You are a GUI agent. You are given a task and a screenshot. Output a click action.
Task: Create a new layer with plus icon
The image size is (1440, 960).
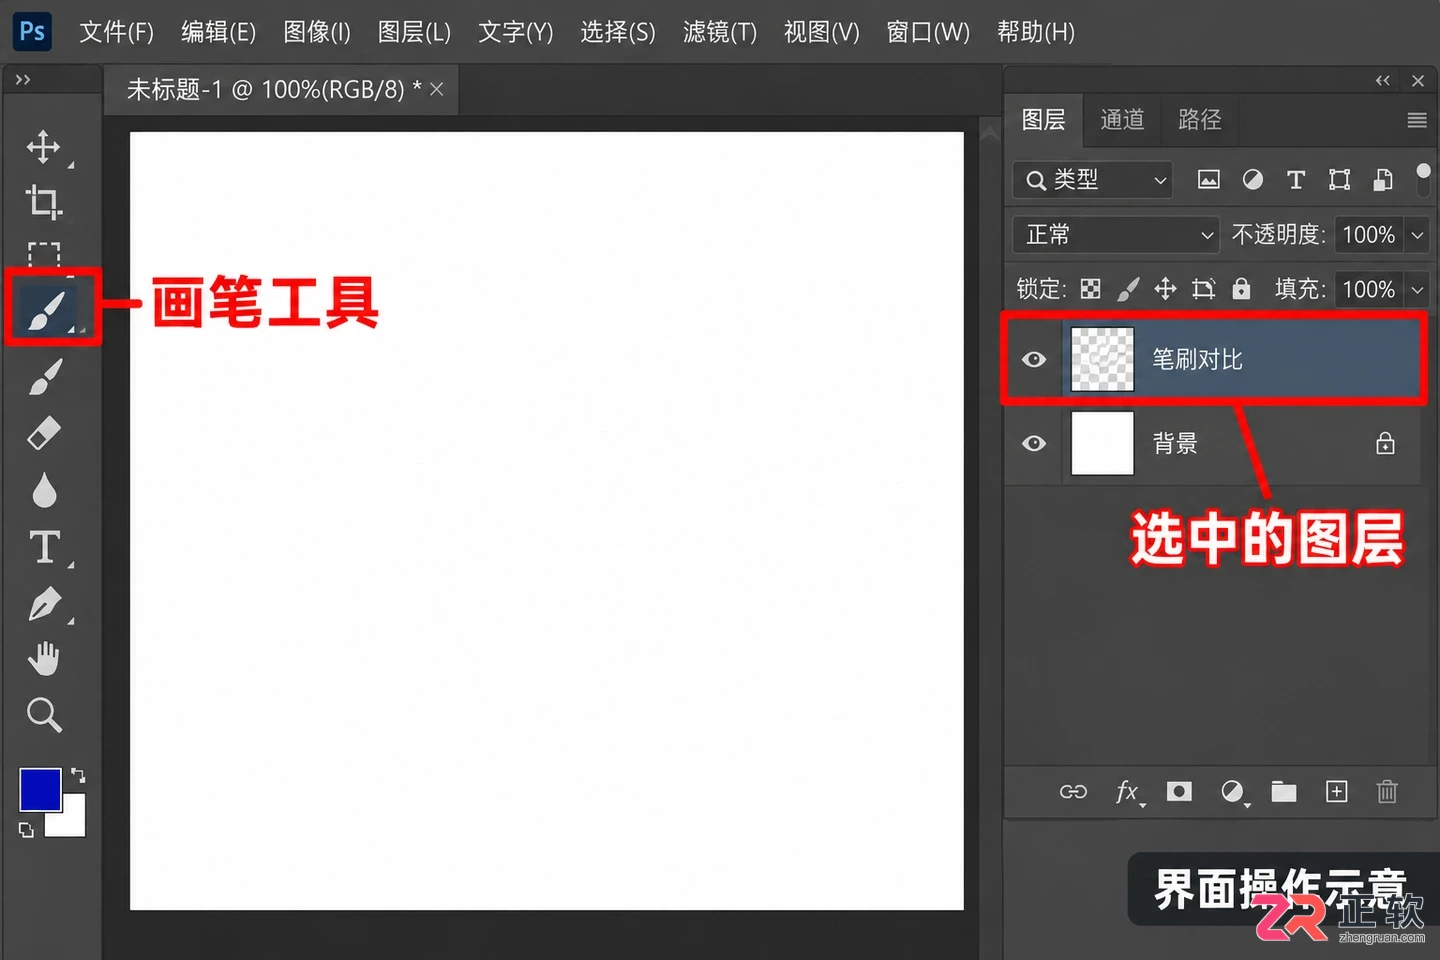(1337, 792)
